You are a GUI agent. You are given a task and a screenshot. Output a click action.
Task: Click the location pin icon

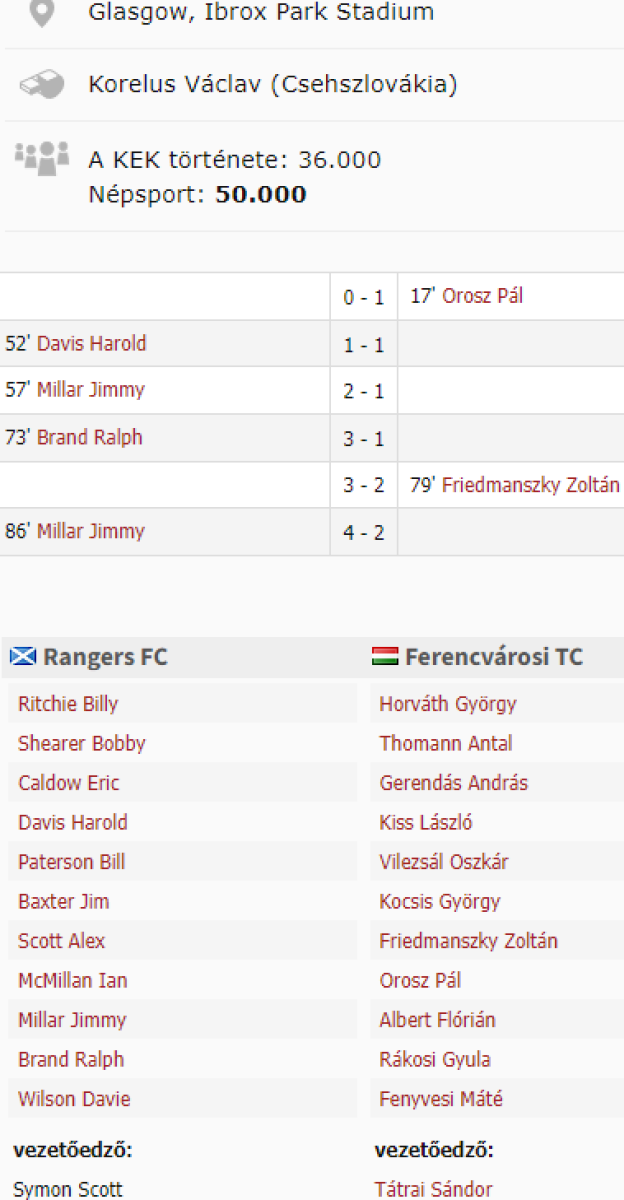click(x=41, y=13)
